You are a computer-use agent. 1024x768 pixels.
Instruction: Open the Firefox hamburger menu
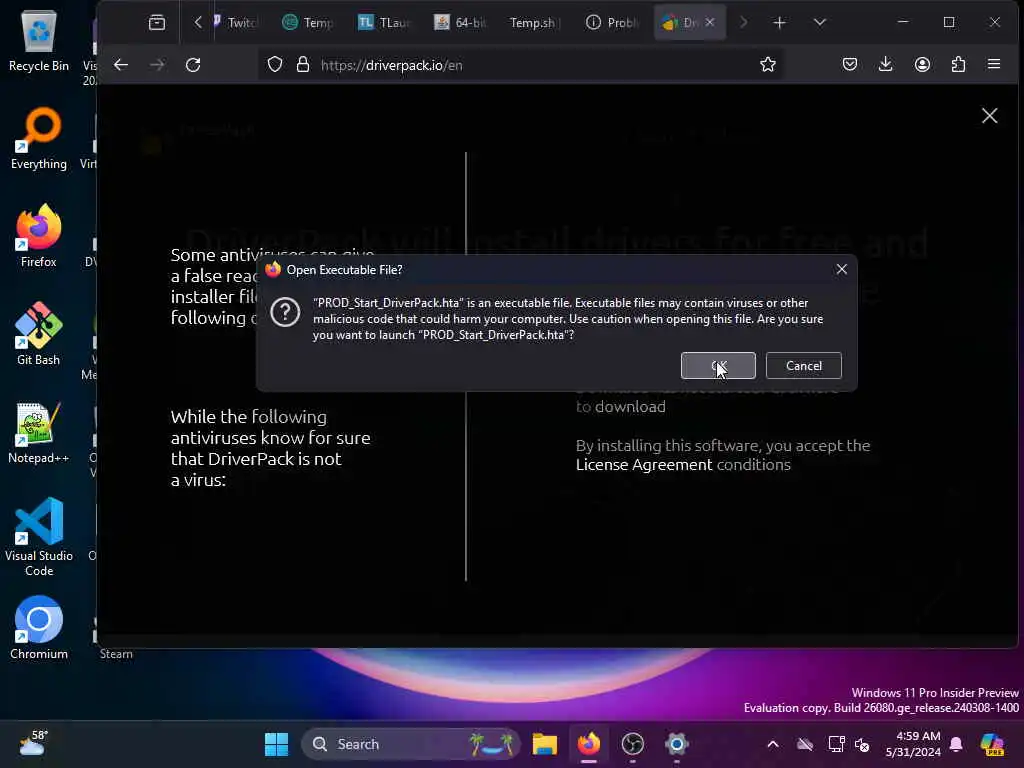(x=994, y=65)
